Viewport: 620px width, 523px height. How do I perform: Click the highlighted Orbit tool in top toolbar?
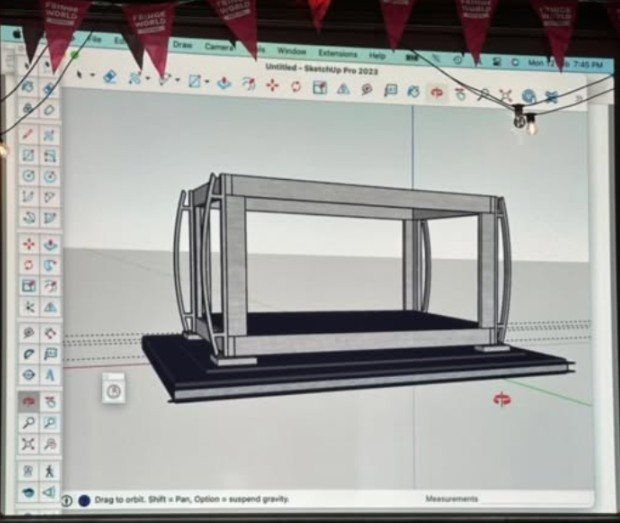tap(437, 93)
